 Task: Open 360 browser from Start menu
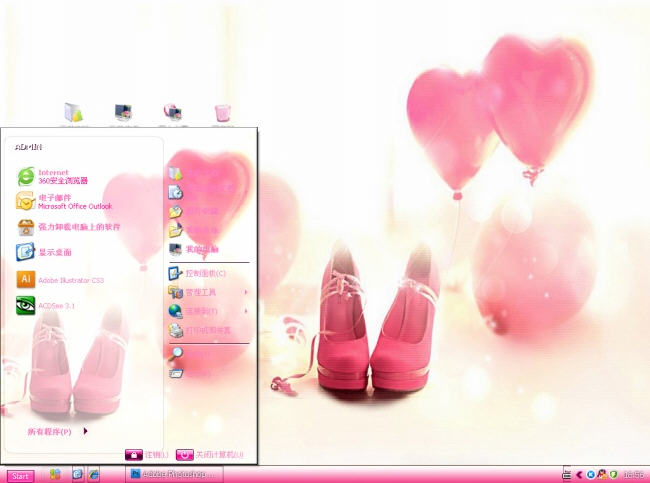[x=52, y=177]
